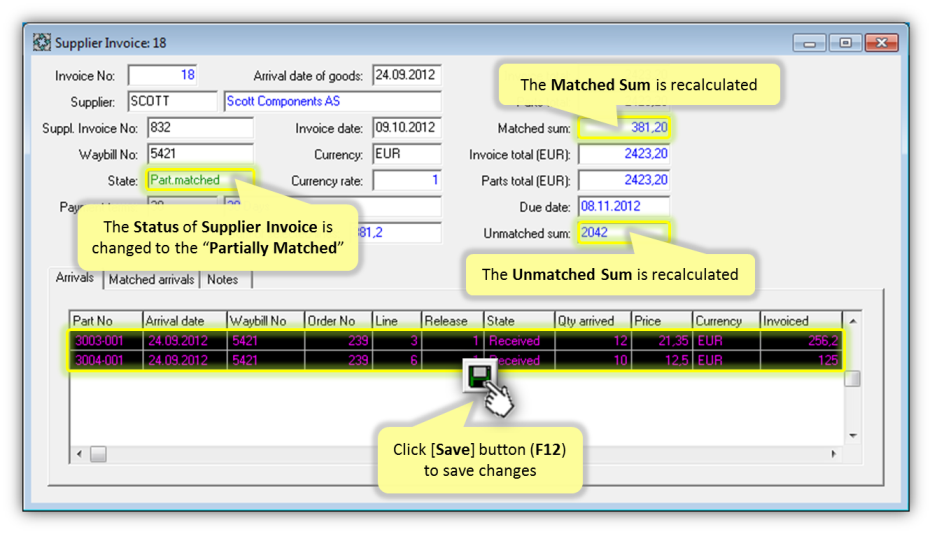Click the Waybill No input field
932x534 pixels.
click(199, 154)
